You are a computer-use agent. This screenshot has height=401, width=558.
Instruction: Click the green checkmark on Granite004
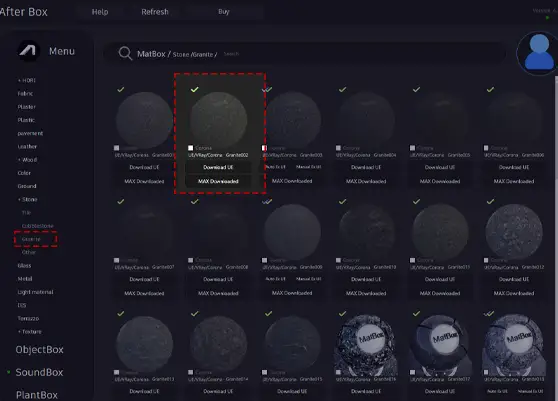click(342, 89)
